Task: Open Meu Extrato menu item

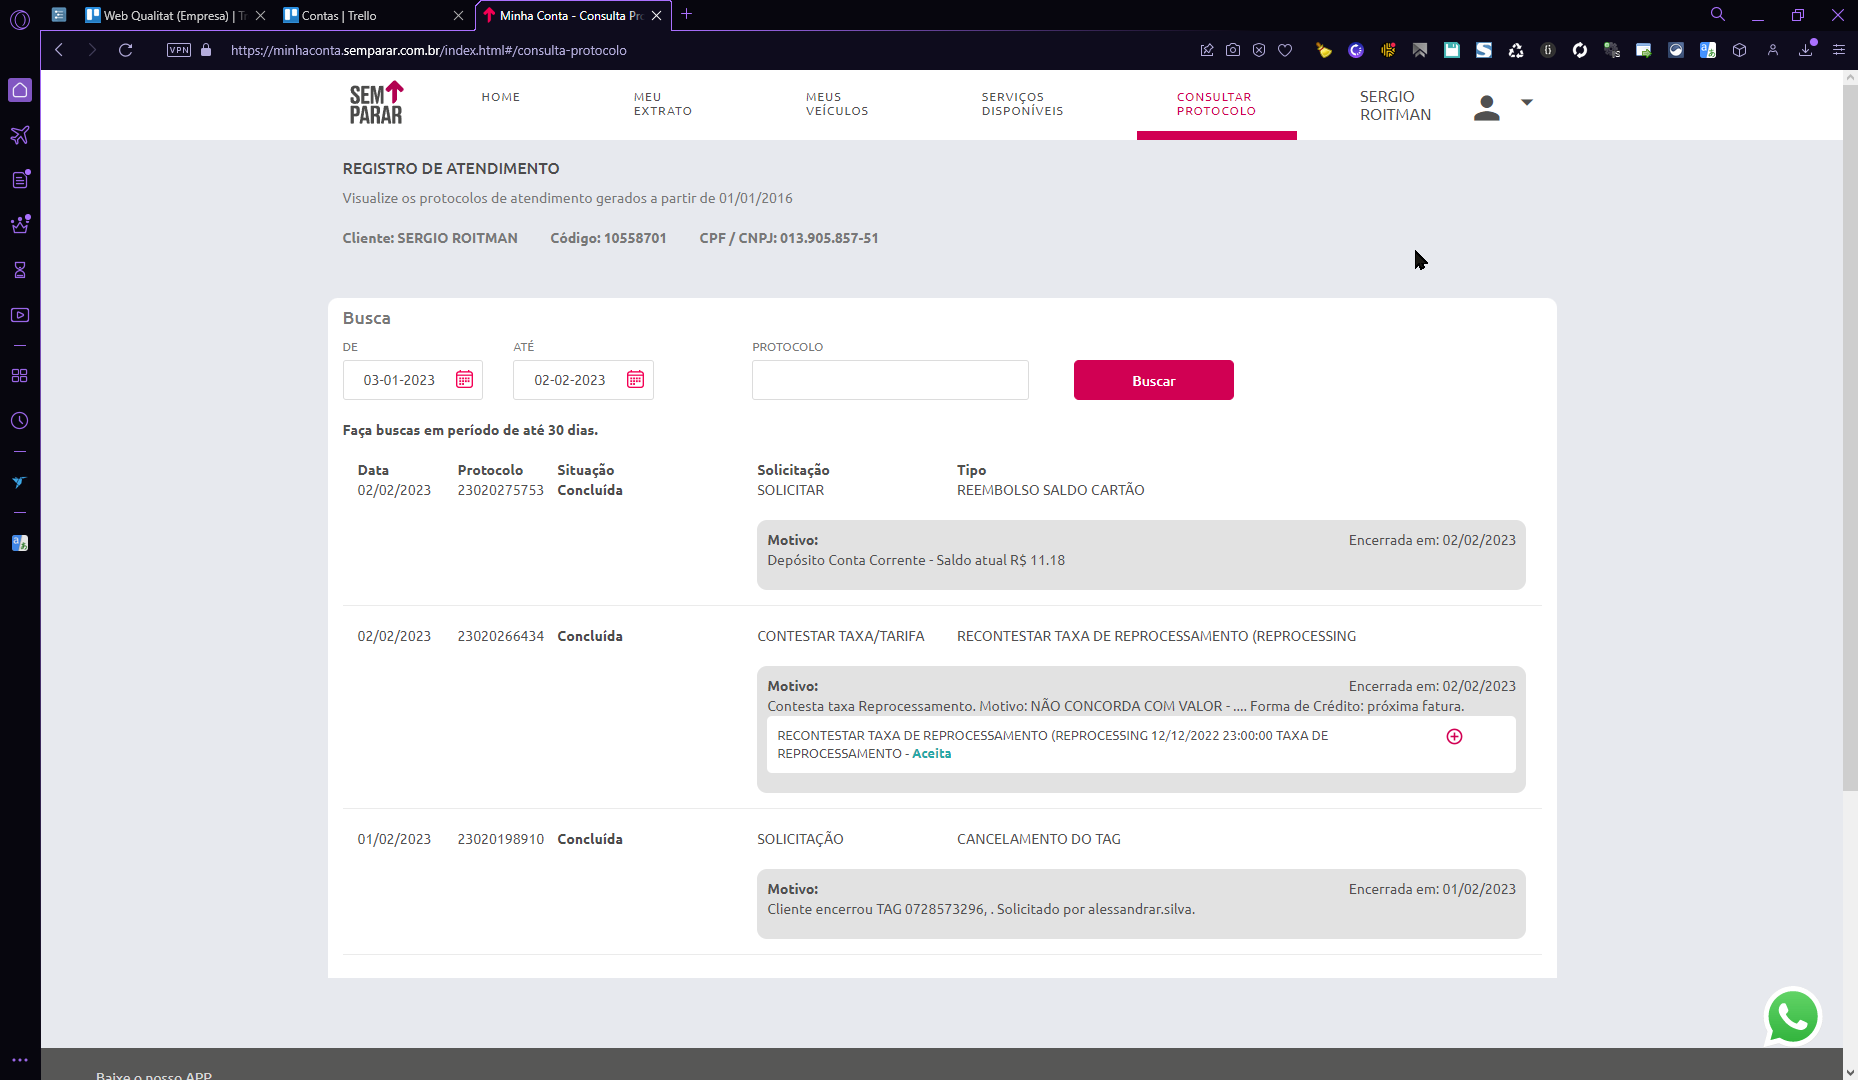Action: (x=662, y=104)
